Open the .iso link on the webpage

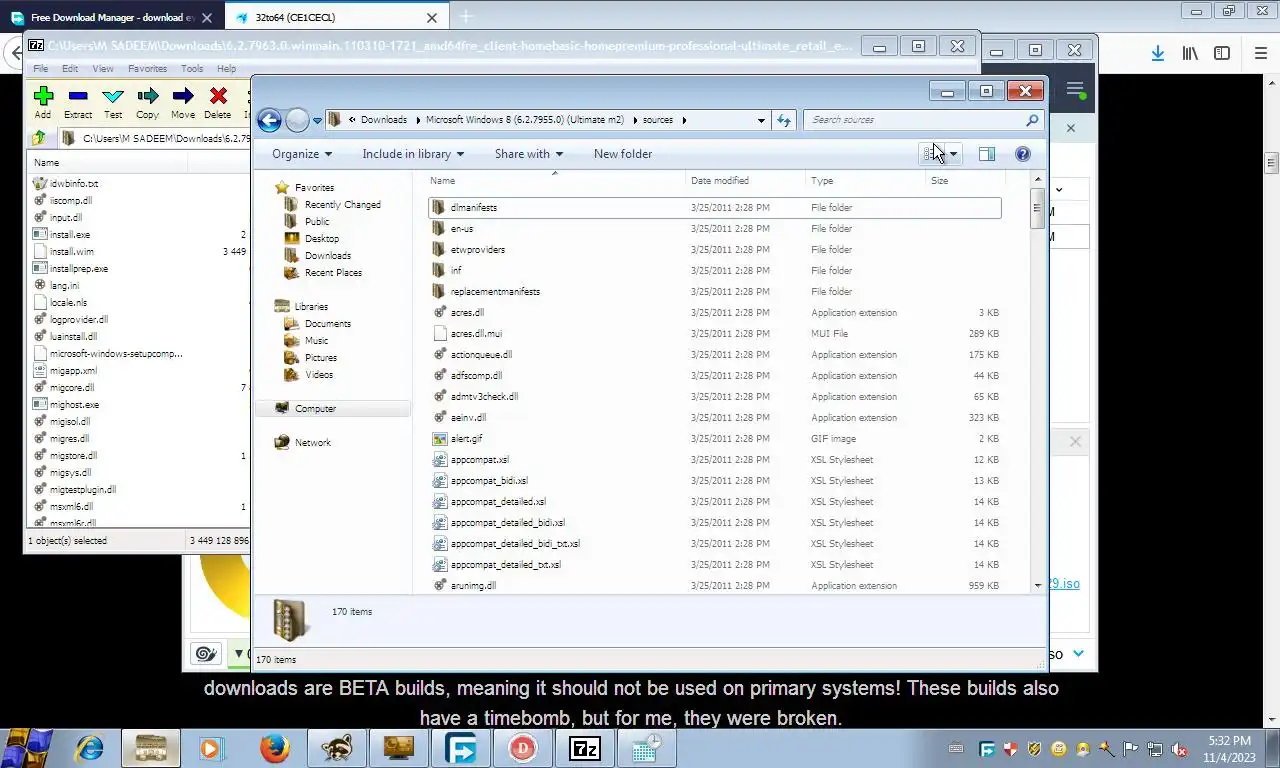click(1064, 584)
